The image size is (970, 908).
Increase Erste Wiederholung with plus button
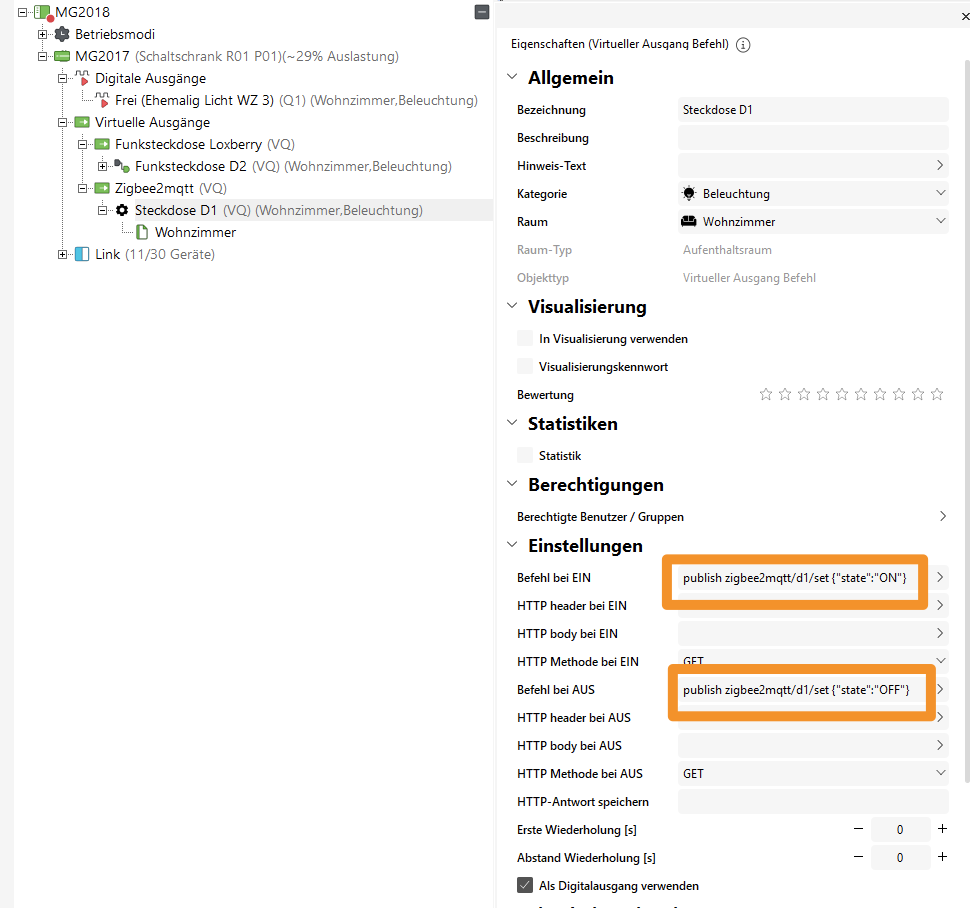(x=942, y=829)
